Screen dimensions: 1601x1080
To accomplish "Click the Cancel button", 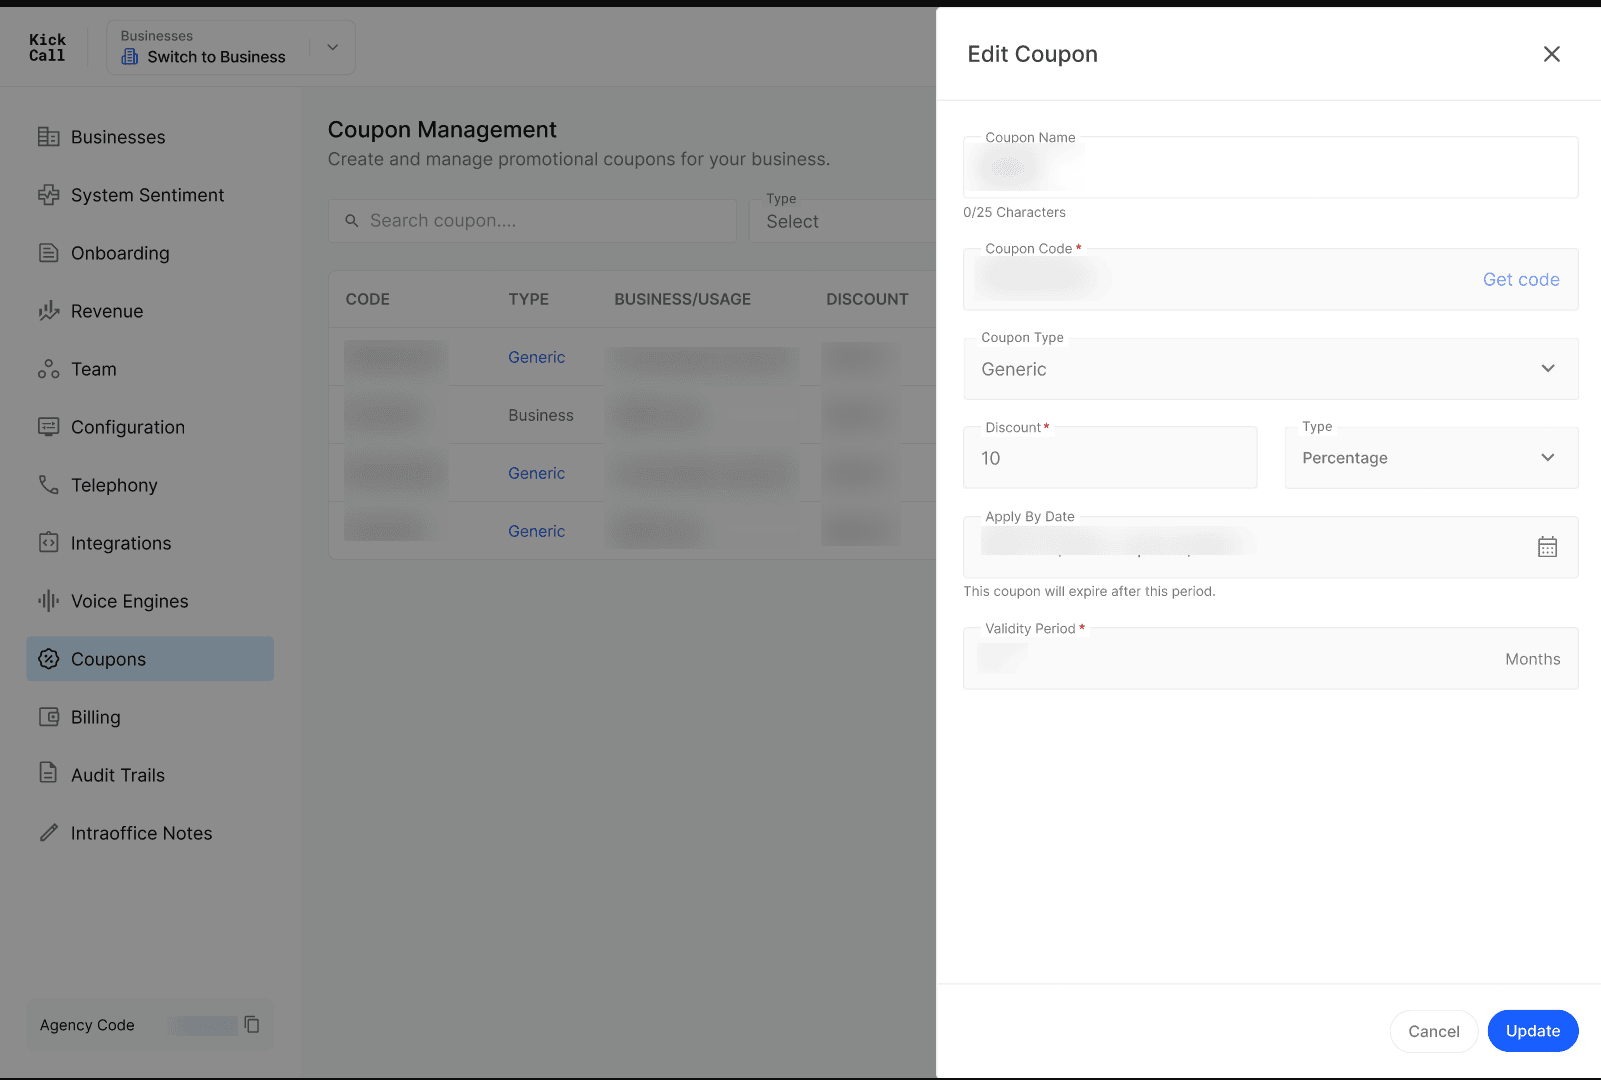I will coord(1433,1031).
